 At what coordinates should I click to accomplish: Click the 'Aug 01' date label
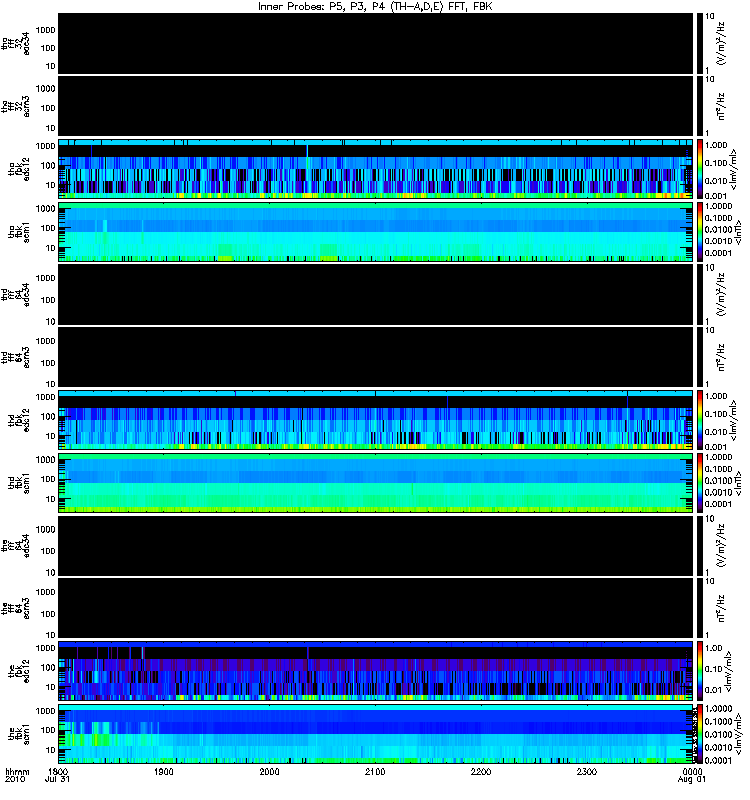692,779
